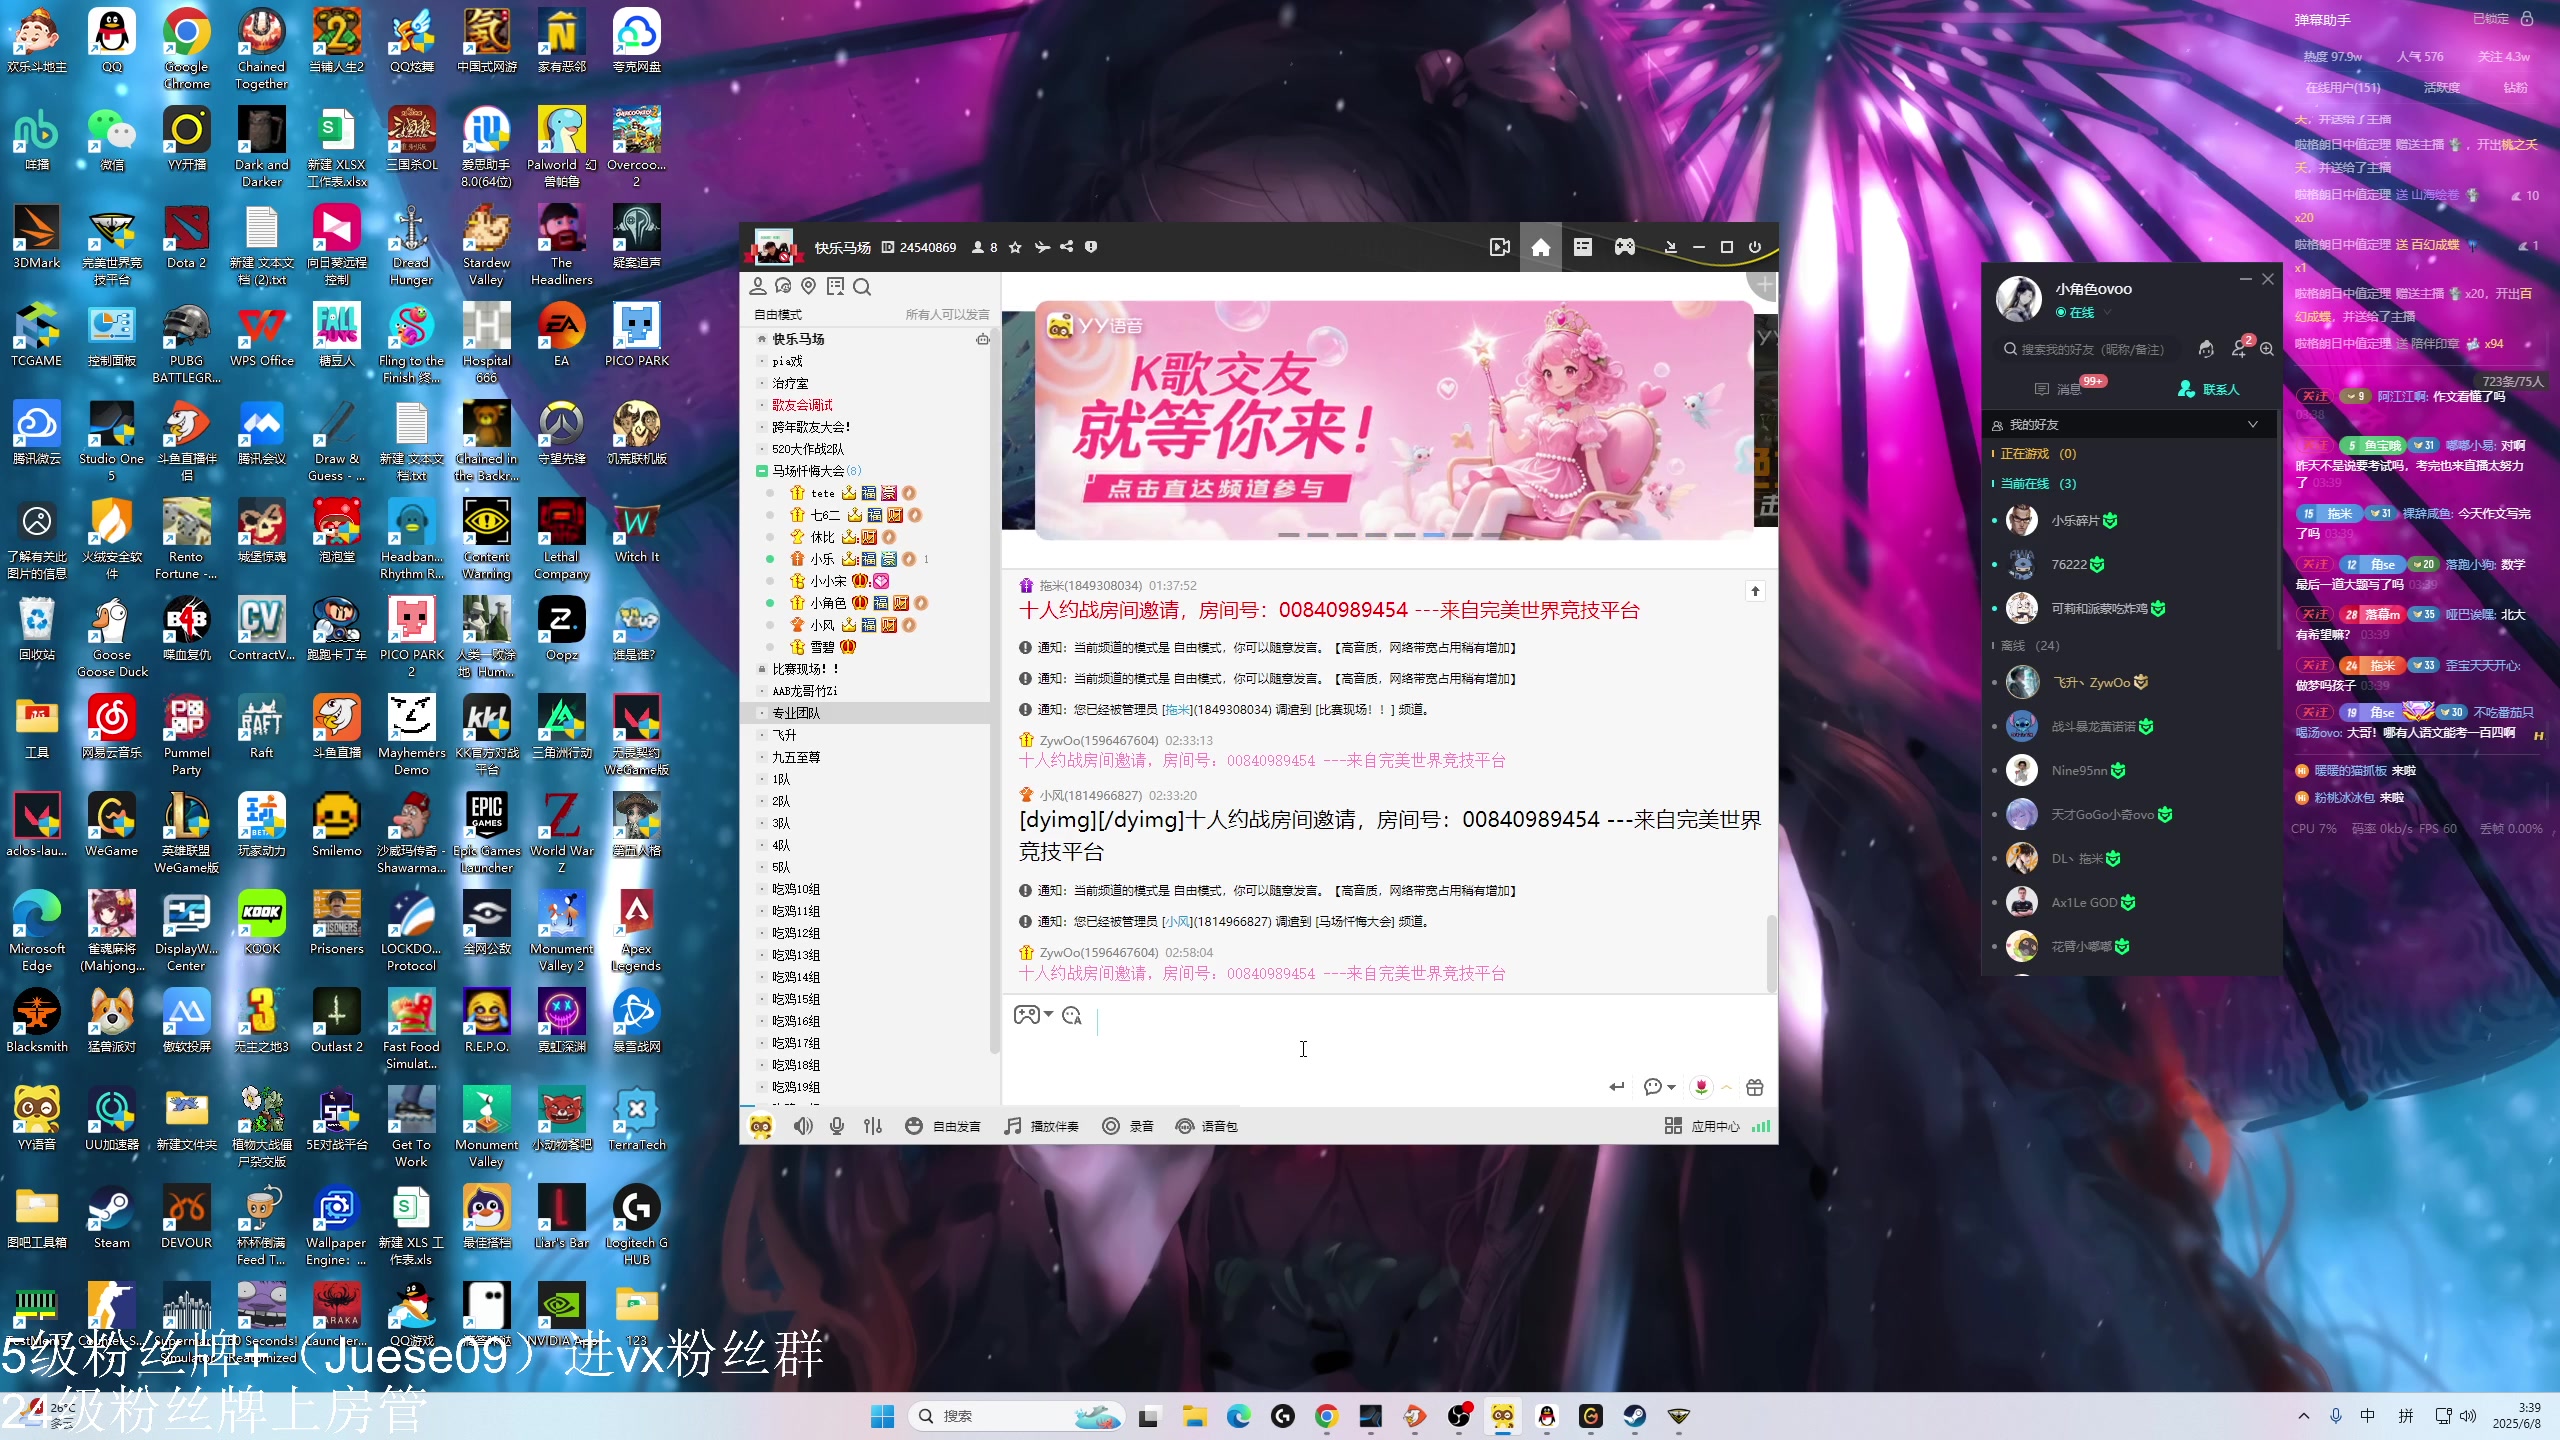The height and width of the screenshot is (1440, 2560).
Task: Click the robot icon beside 快乐马场
Action: point(983,339)
